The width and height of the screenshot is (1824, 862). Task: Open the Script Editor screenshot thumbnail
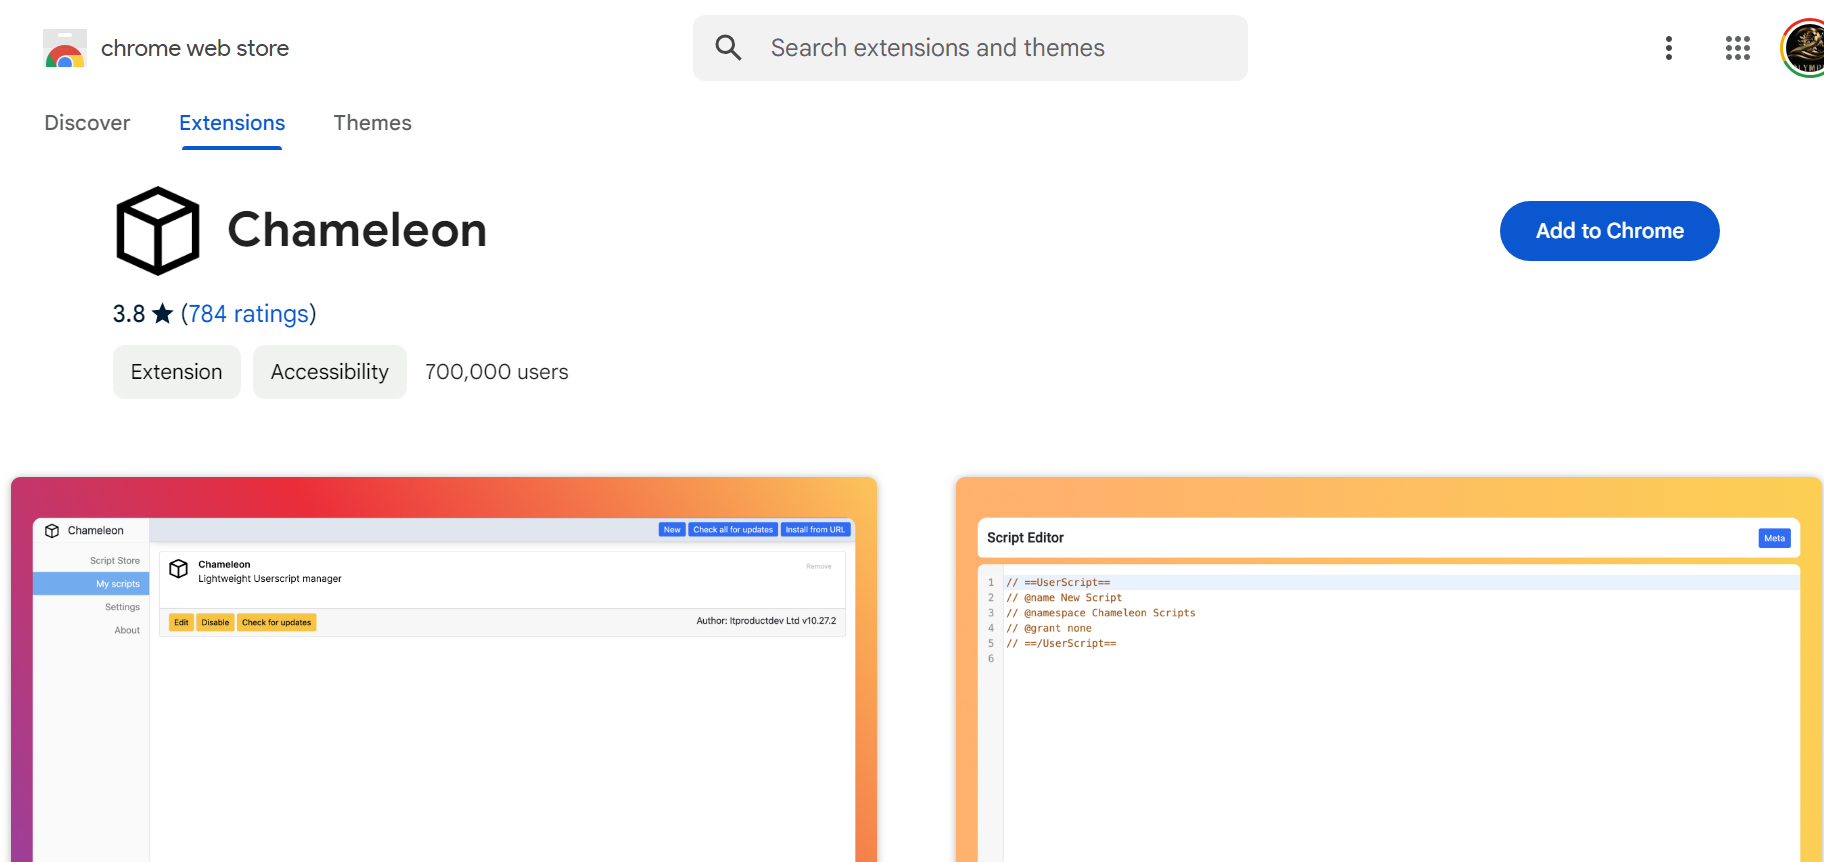[x=1389, y=669]
